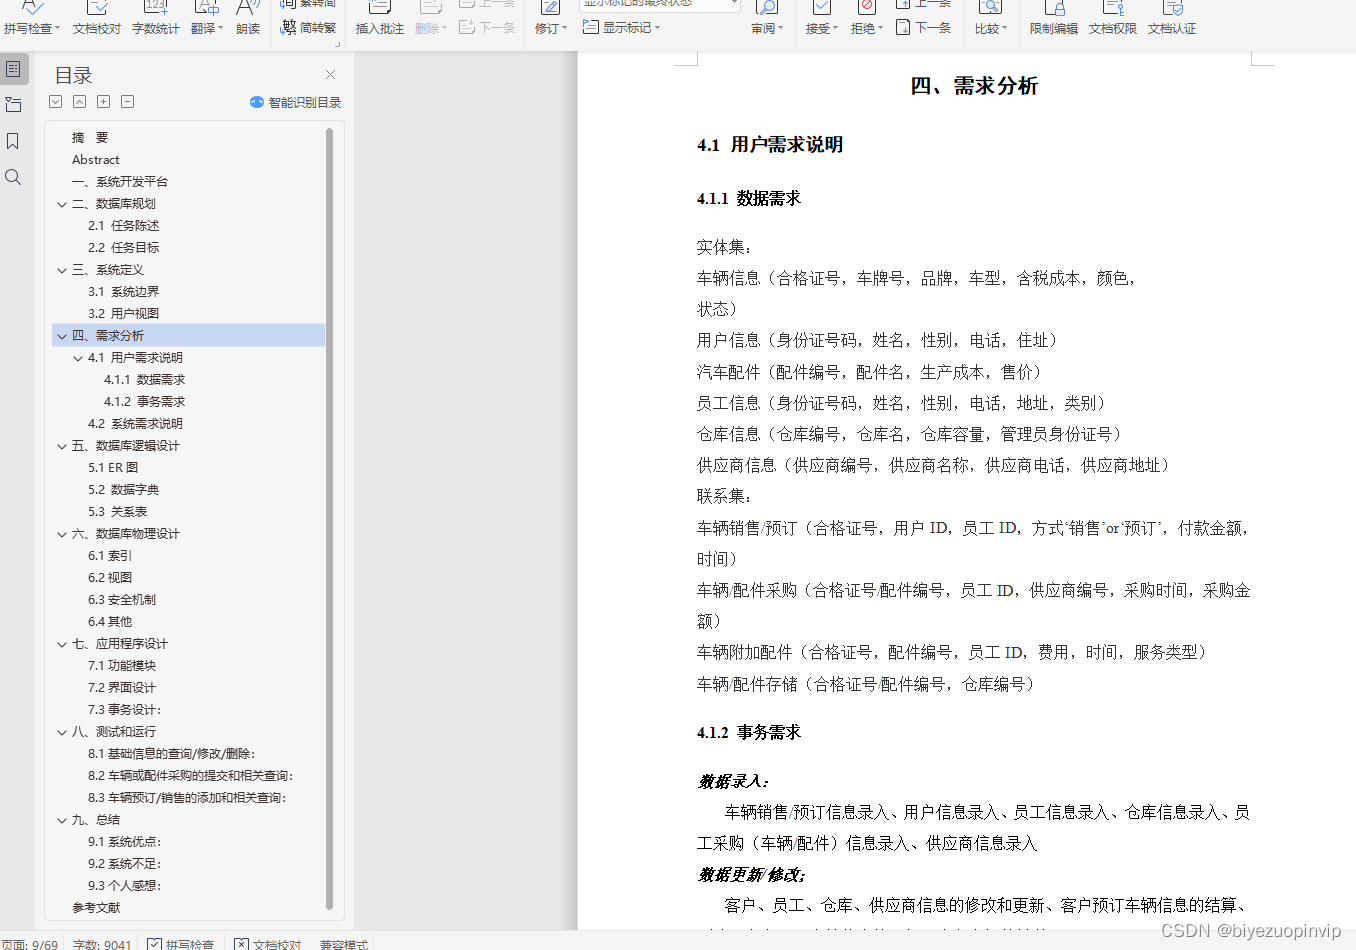The width and height of the screenshot is (1356, 950).
Task: Collapse the 九、总结 section
Action: (62, 820)
